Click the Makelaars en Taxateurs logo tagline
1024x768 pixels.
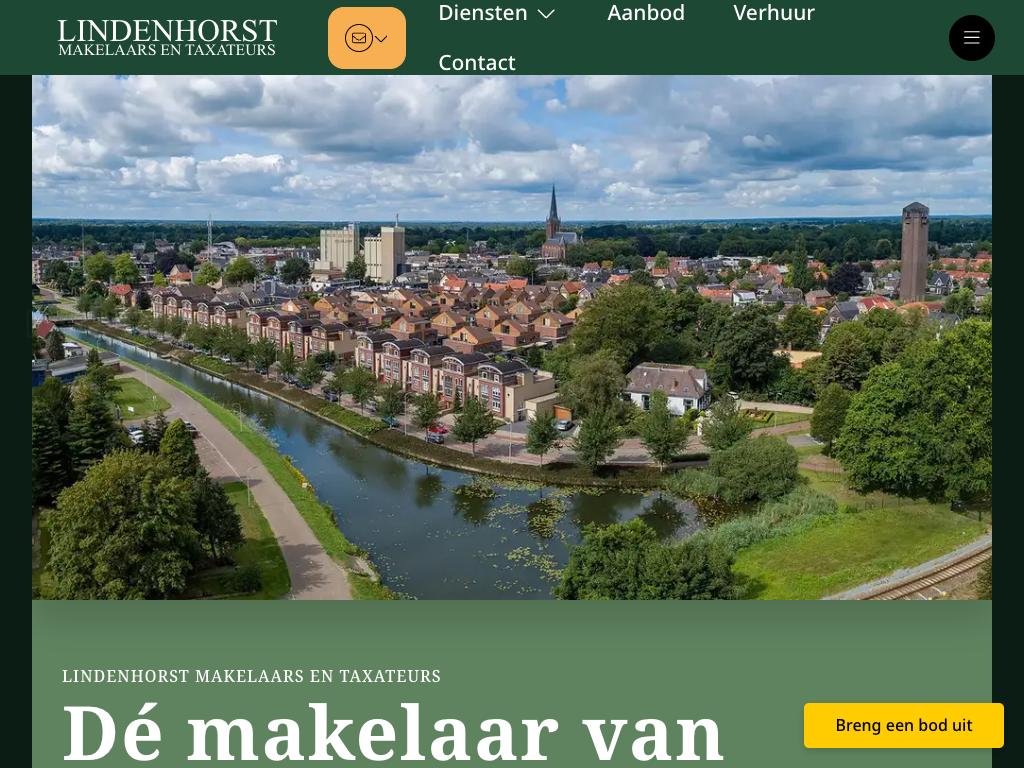click(x=167, y=50)
